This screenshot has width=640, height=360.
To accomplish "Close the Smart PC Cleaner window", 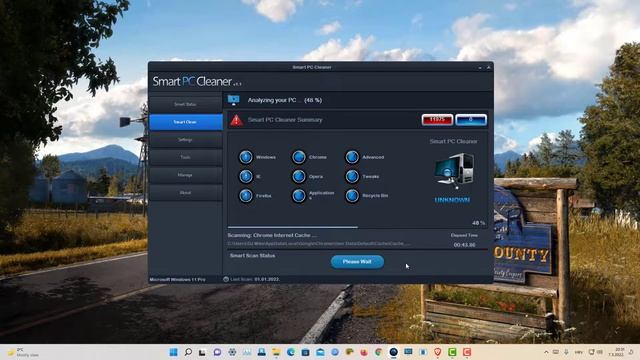I will tap(489, 67).
